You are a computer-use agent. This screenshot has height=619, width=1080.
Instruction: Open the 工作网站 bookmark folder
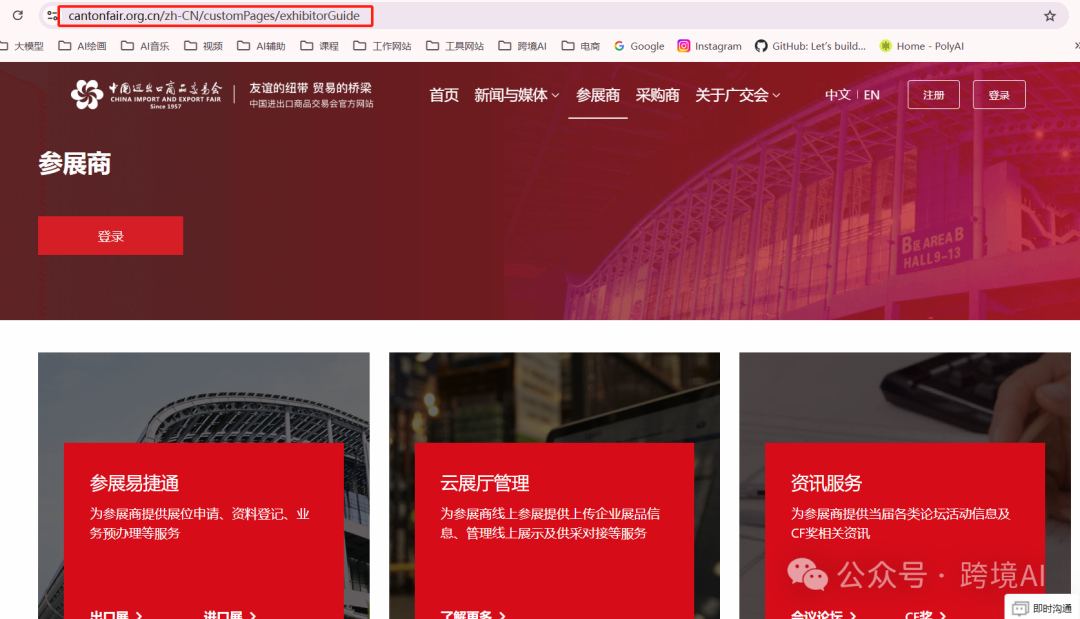pyautogui.click(x=382, y=46)
